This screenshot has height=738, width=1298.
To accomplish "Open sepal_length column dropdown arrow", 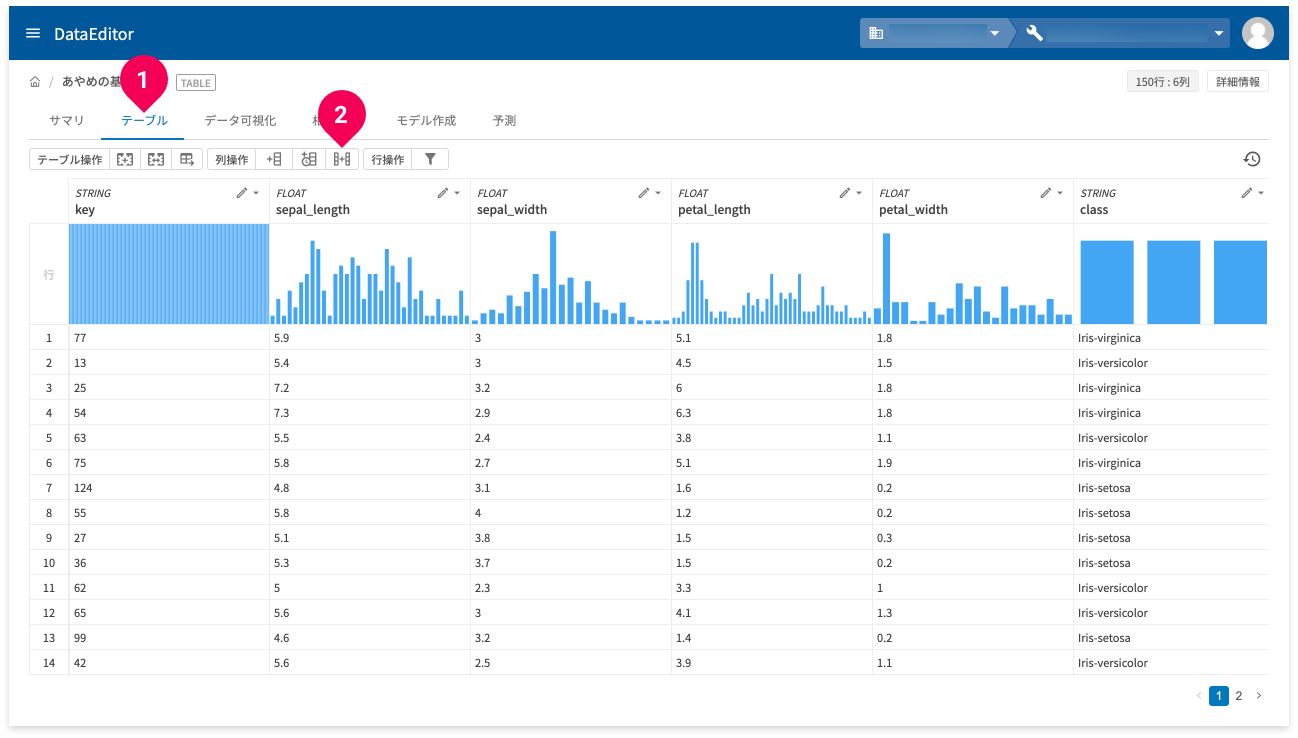I will pos(457,193).
